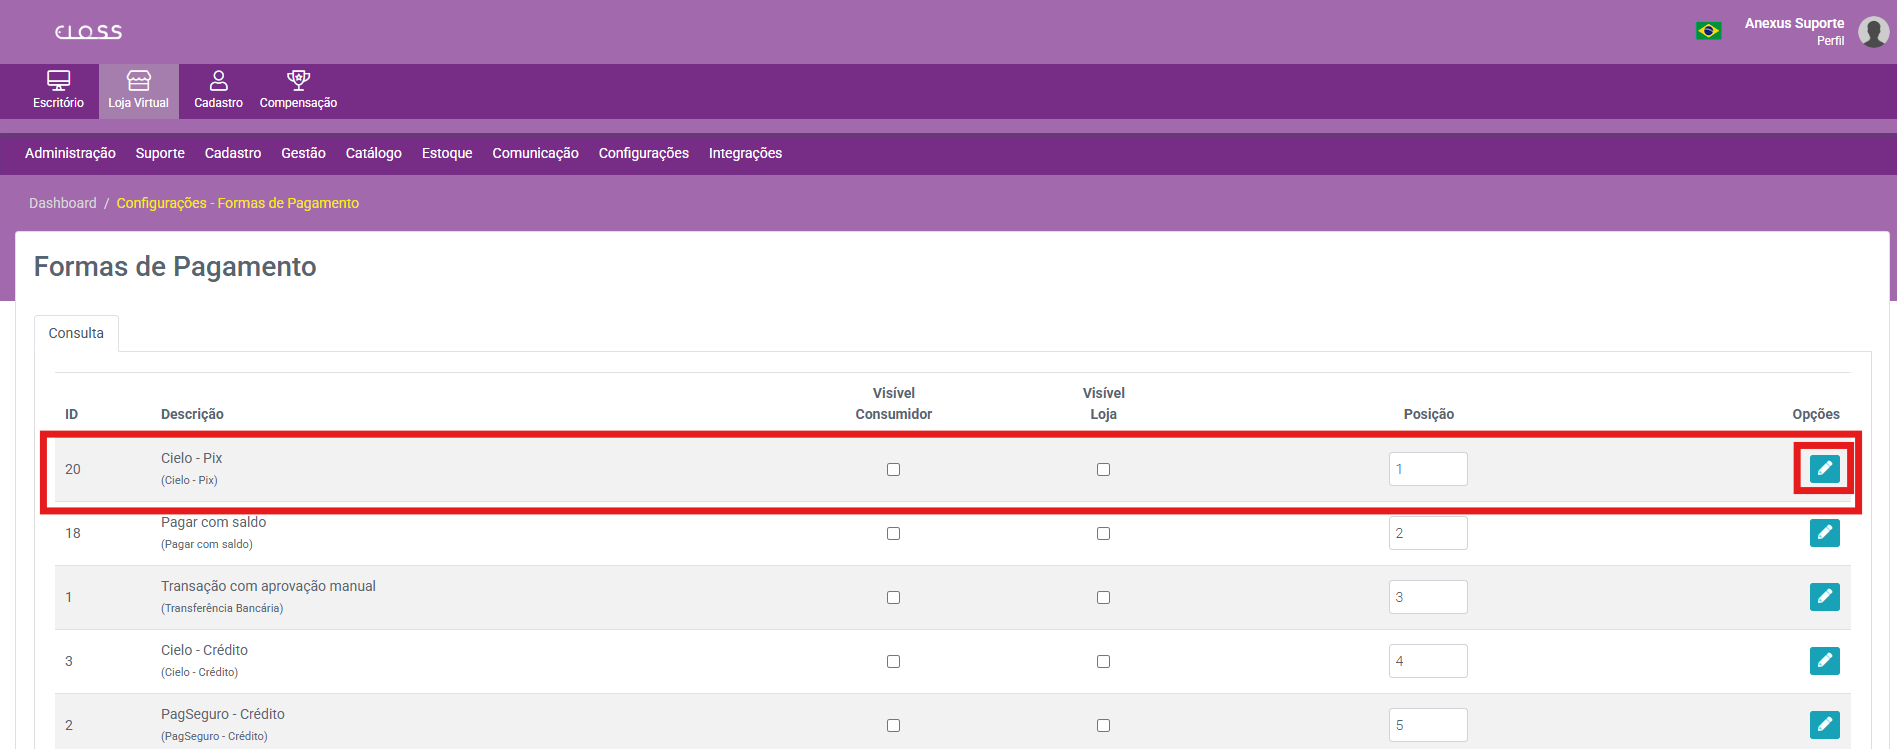This screenshot has width=1897, height=749.
Task: Edit the Cielo - Pix payment method
Action: [x=1824, y=469]
